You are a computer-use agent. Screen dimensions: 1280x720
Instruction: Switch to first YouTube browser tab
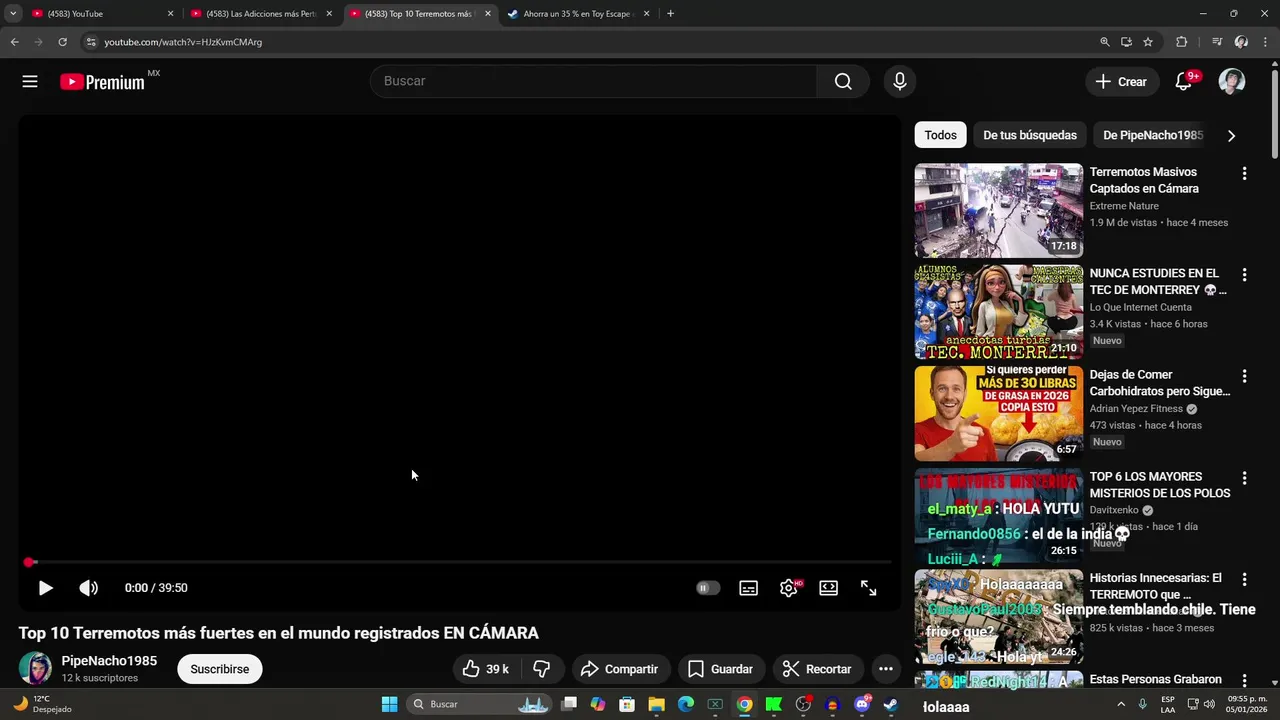point(100,14)
